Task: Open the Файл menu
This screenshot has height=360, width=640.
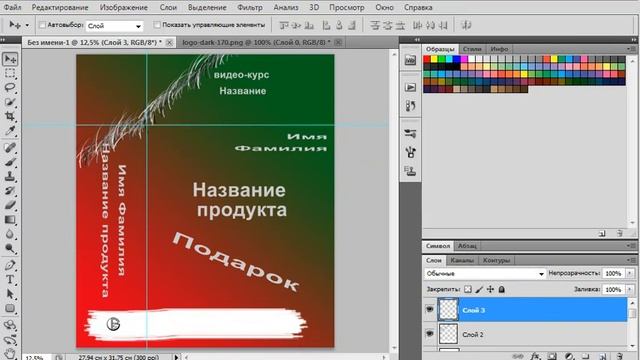Action: point(13,7)
